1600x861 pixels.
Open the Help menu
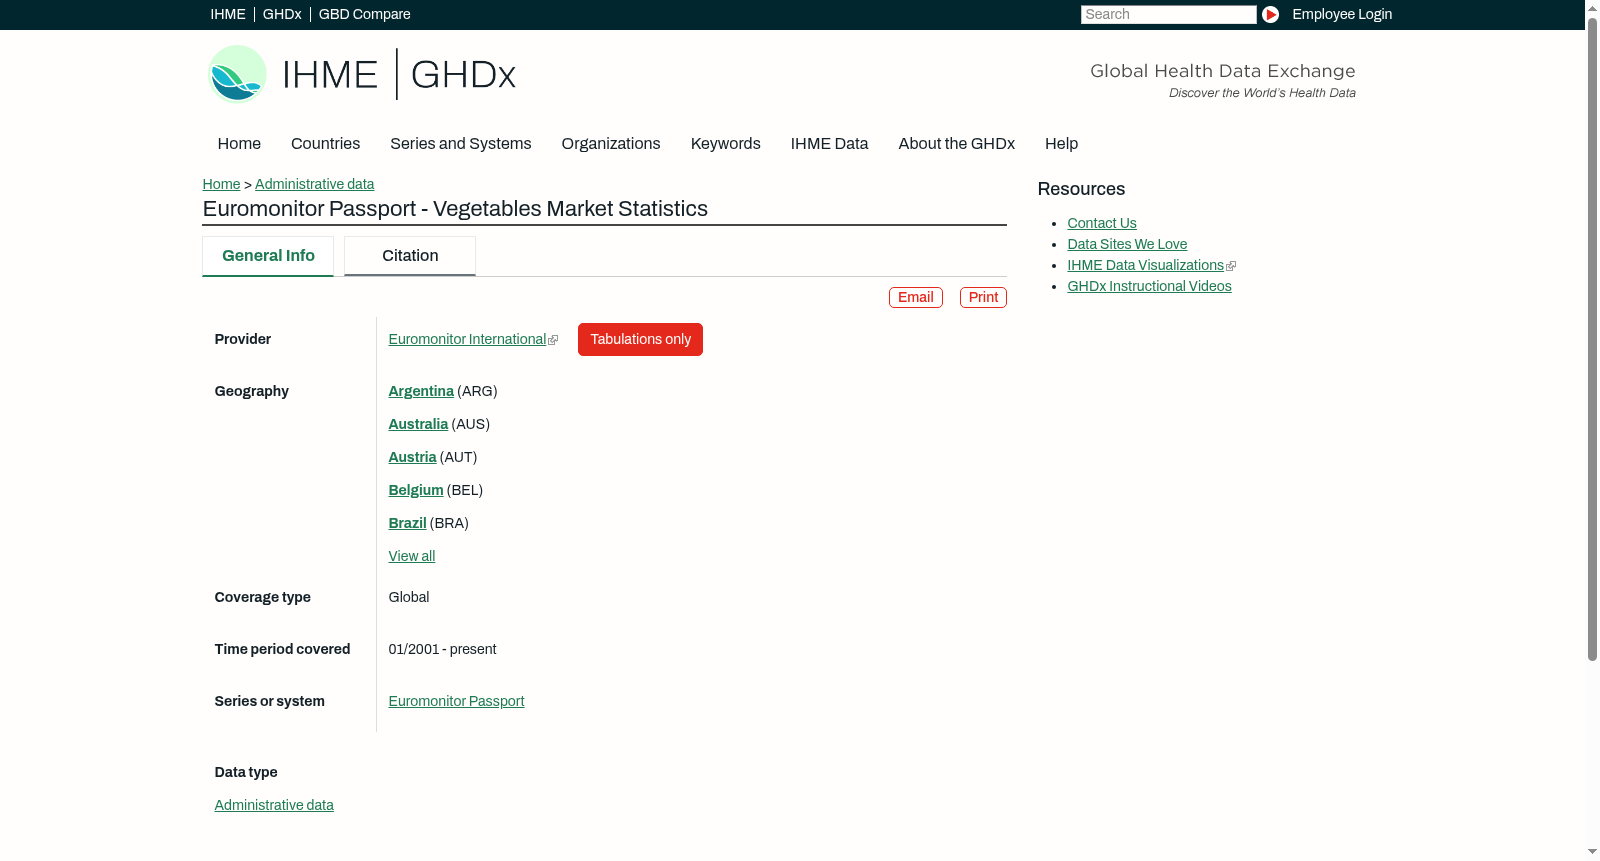point(1062,144)
